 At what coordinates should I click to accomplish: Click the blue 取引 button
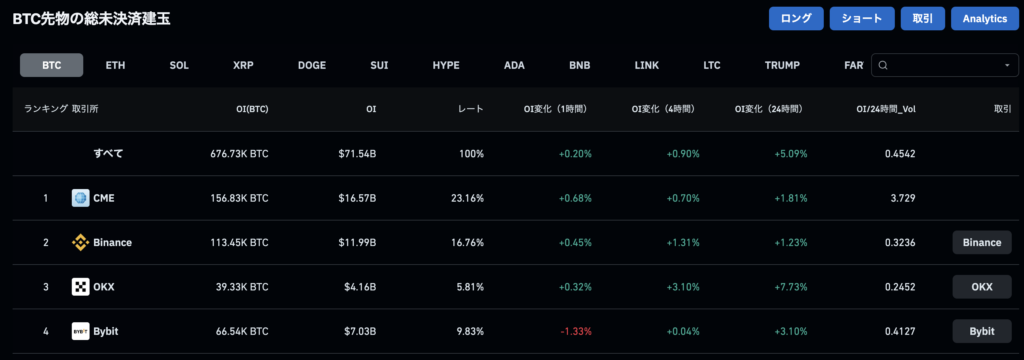tap(922, 18)
